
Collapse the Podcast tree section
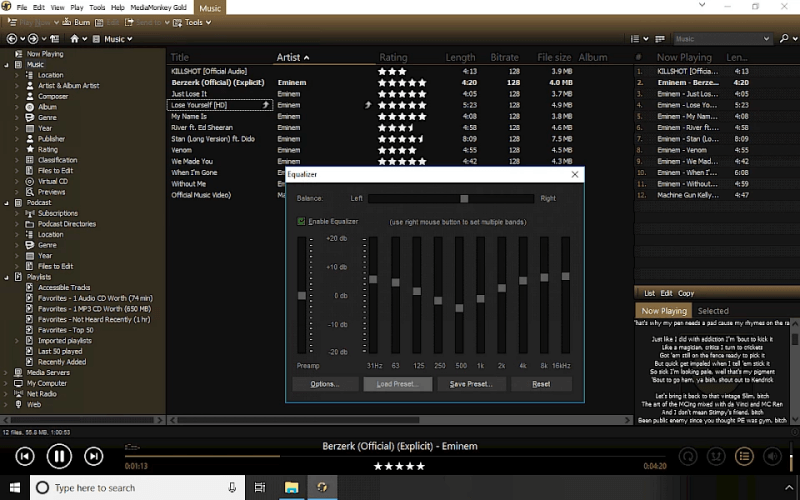pyautogui.click(x=6, y=202)
